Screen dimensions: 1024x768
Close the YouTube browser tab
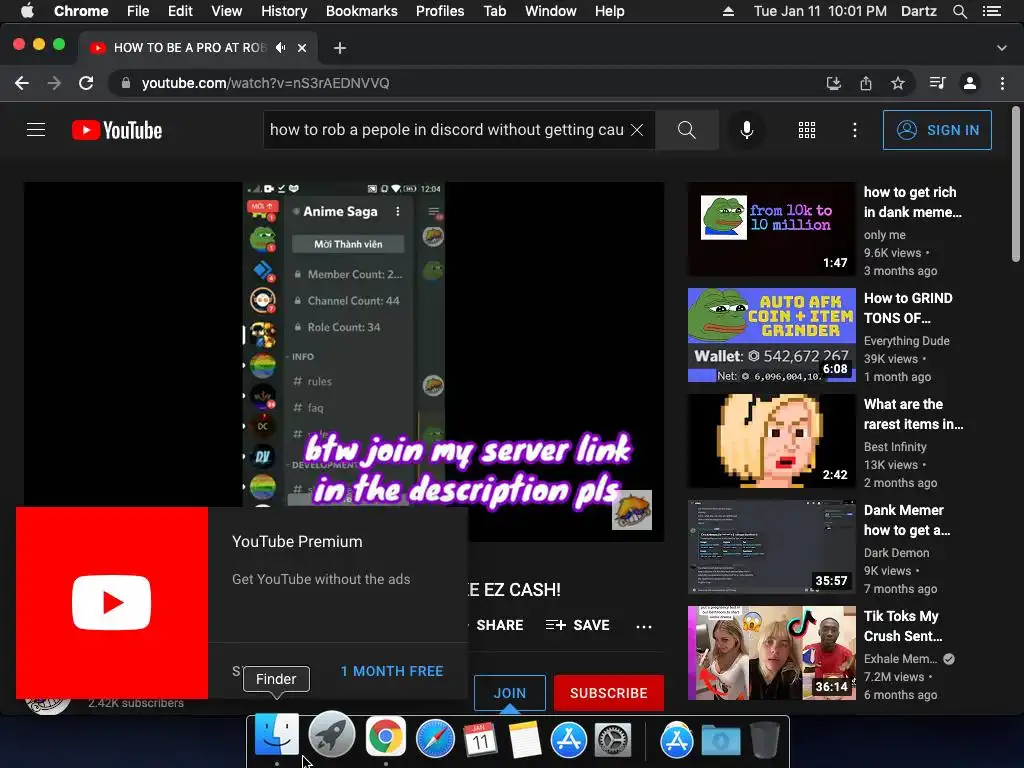tap(302, 48)
